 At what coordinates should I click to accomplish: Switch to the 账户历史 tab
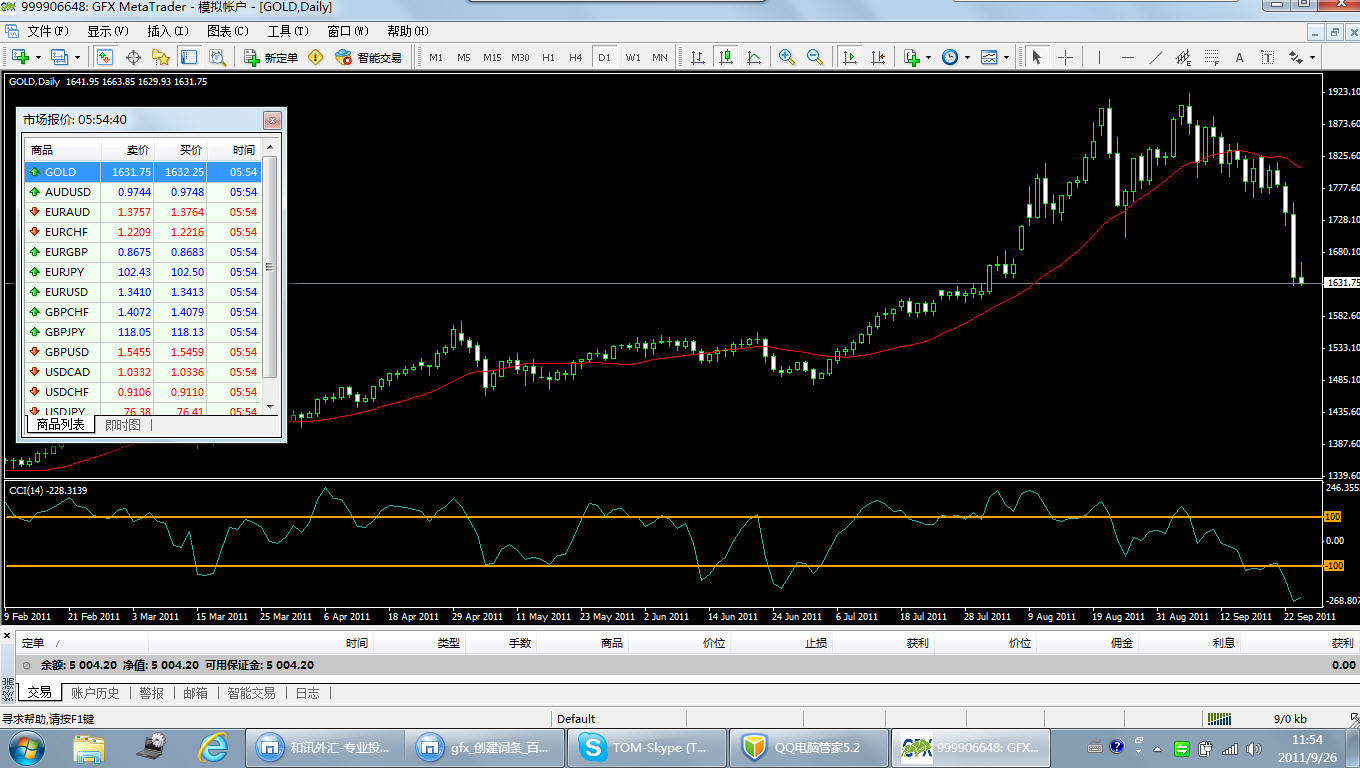95,692
